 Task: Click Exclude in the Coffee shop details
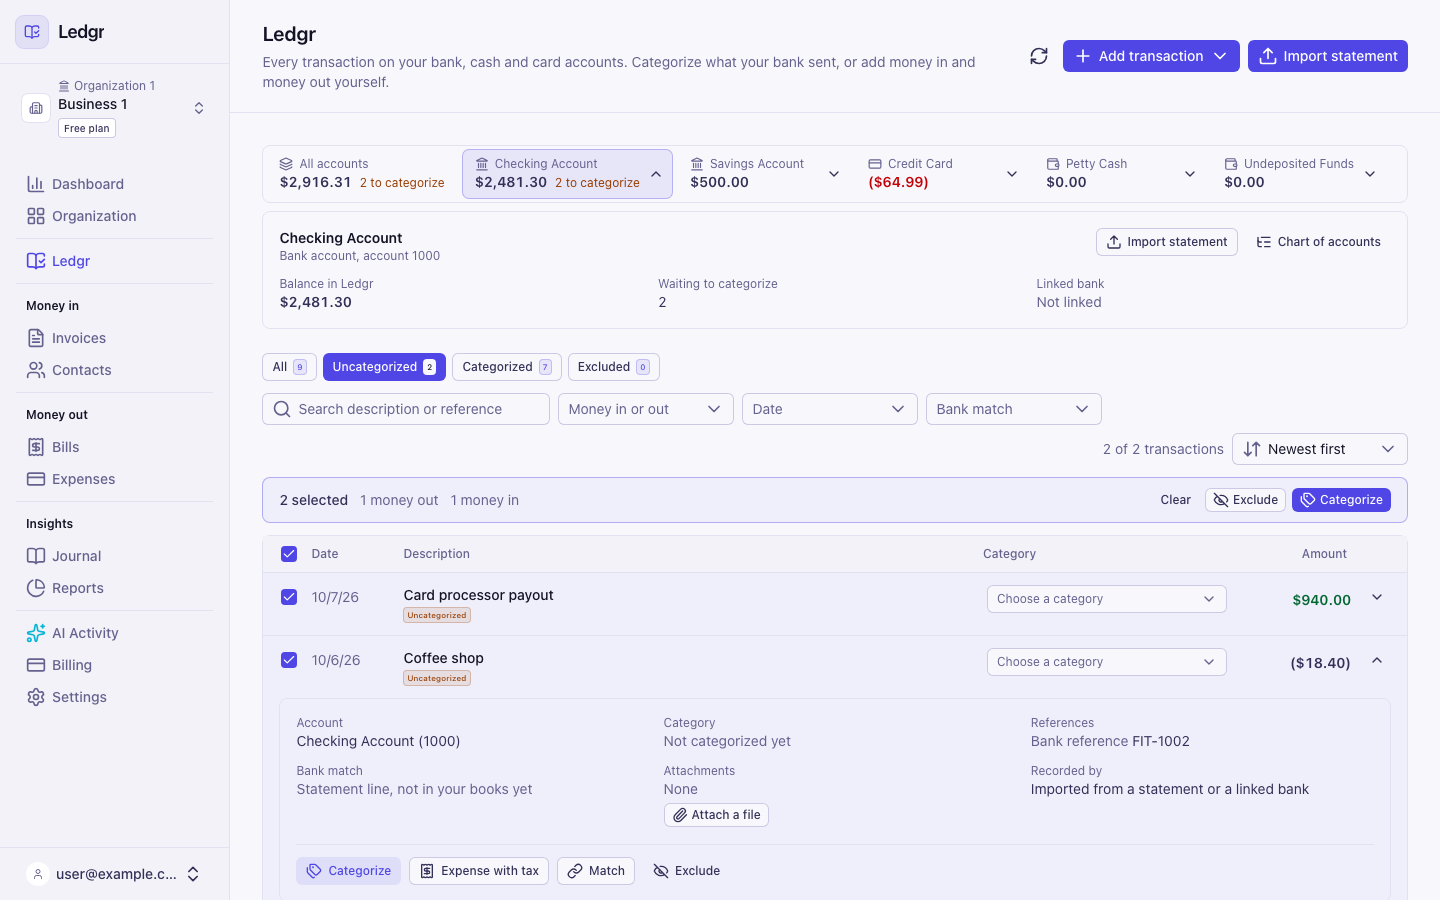tap(687, 871)
